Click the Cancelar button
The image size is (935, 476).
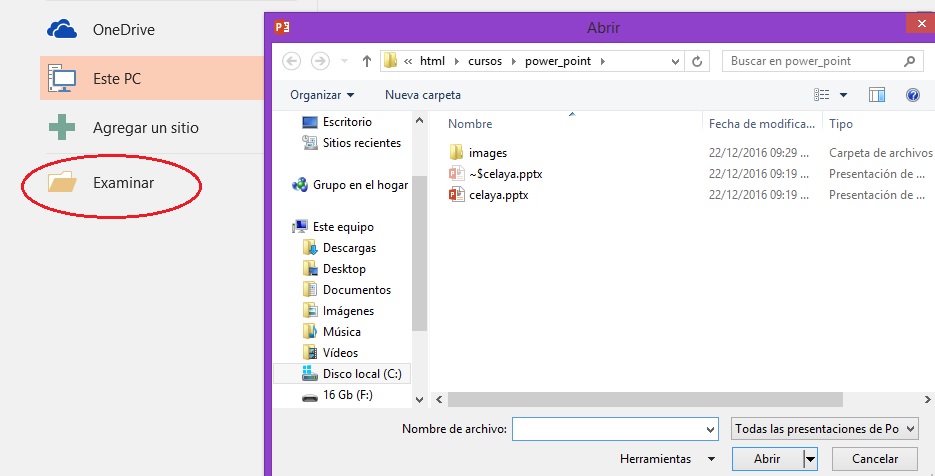click(875, 459)
